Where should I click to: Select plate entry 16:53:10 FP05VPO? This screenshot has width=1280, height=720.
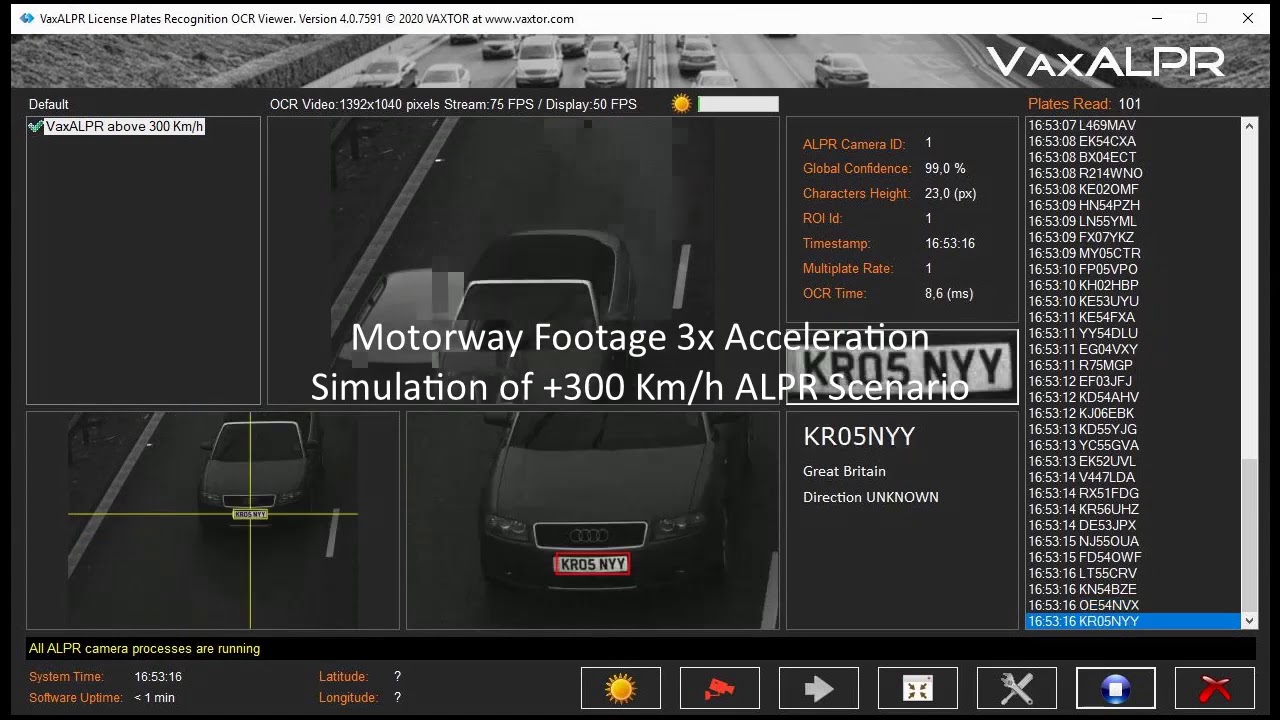[x=1134, y=269]
